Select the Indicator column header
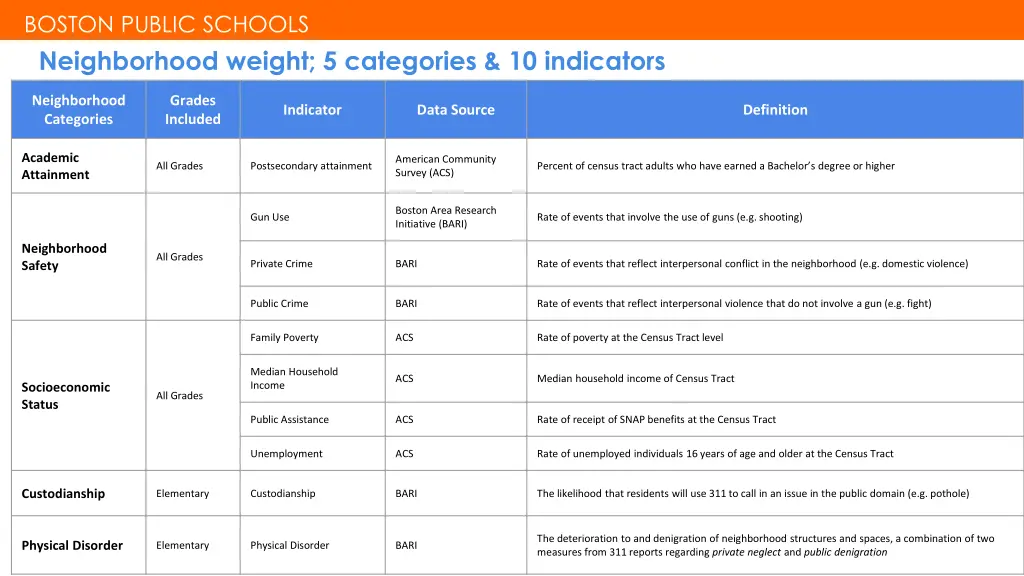 [x=312, y=110]
